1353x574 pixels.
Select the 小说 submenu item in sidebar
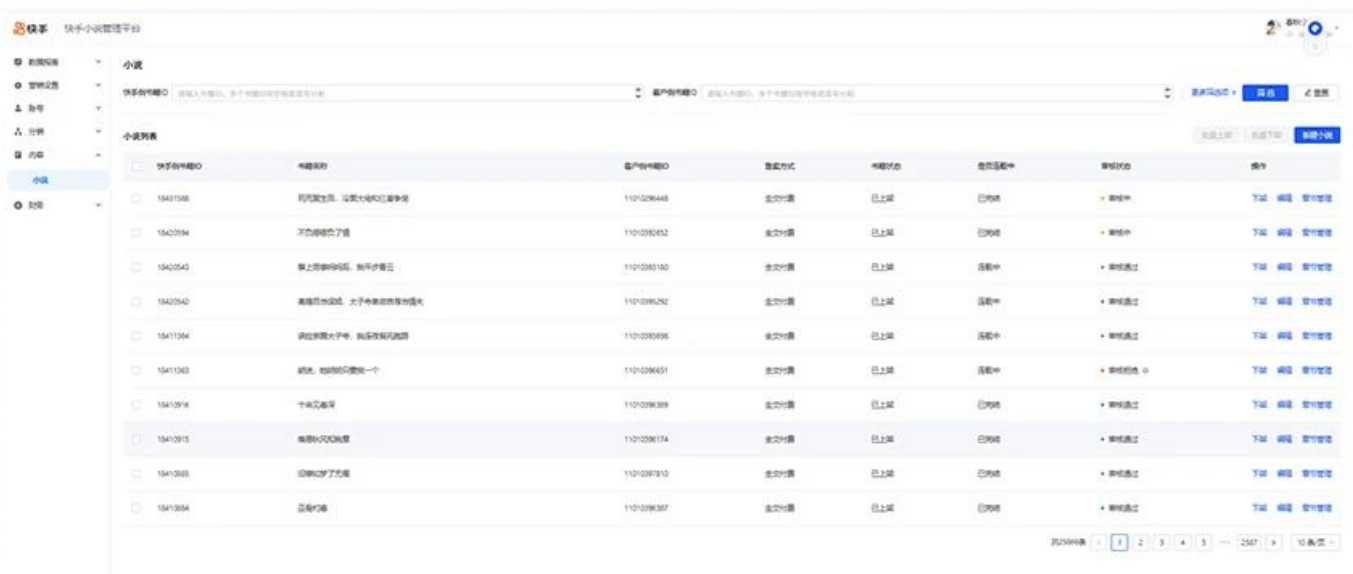pyautogui.click(x=41, y=181)
